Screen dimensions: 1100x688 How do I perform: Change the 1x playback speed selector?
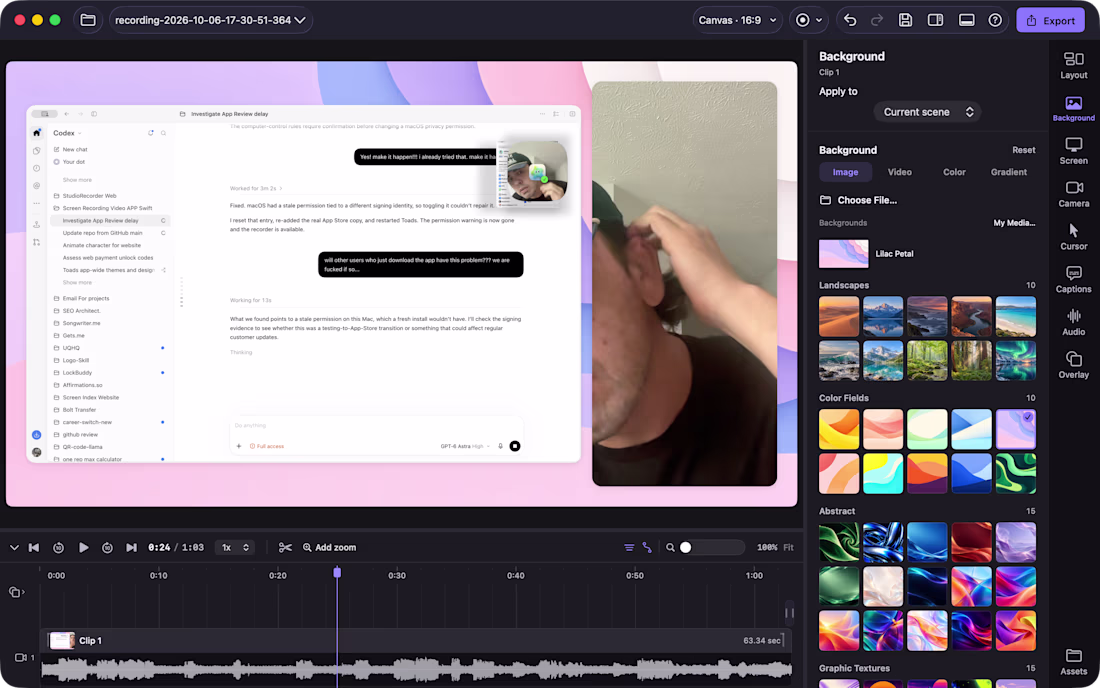pyautogui.click(x=236, y=548)
